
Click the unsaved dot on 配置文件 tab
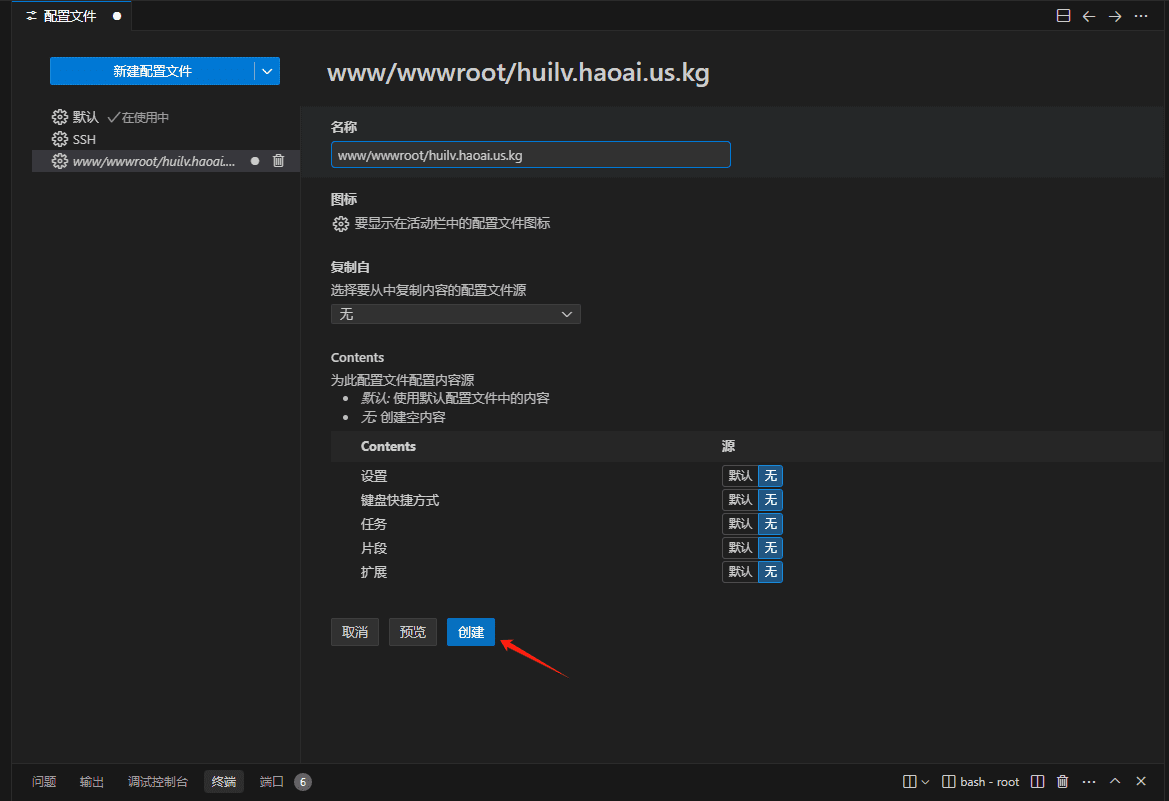pyautogui.click(x=117, y=16)
